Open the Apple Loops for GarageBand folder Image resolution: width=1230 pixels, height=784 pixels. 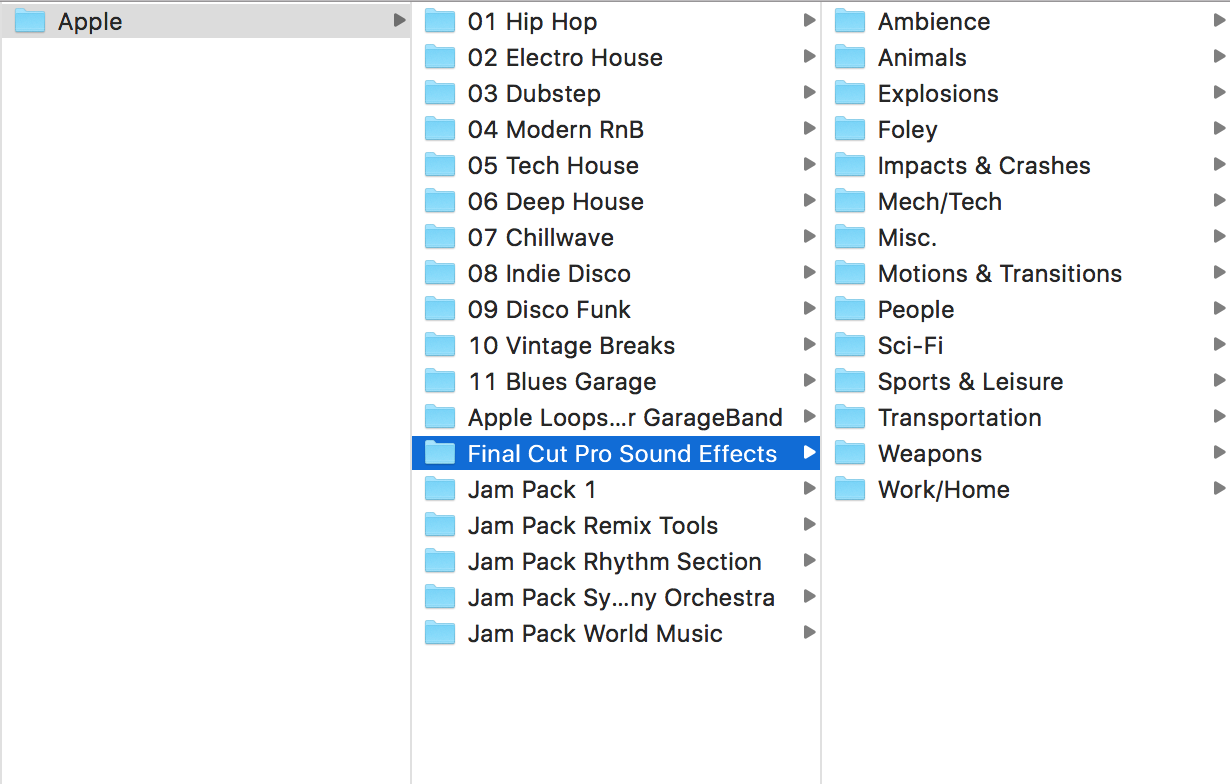pos(624,417)
